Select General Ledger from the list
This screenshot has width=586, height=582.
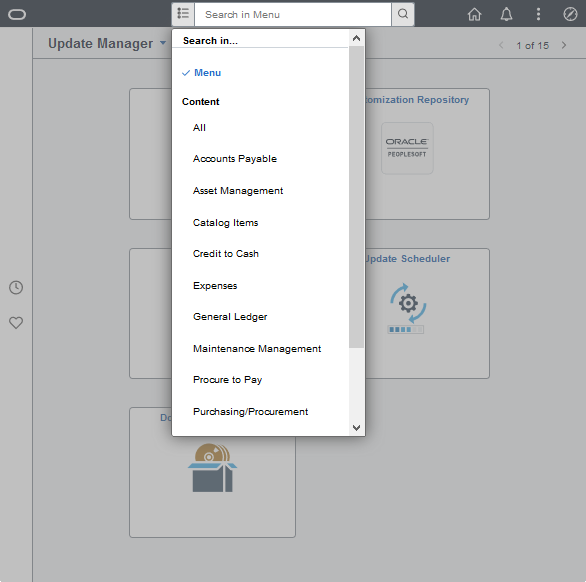click(x=230, y=317)
